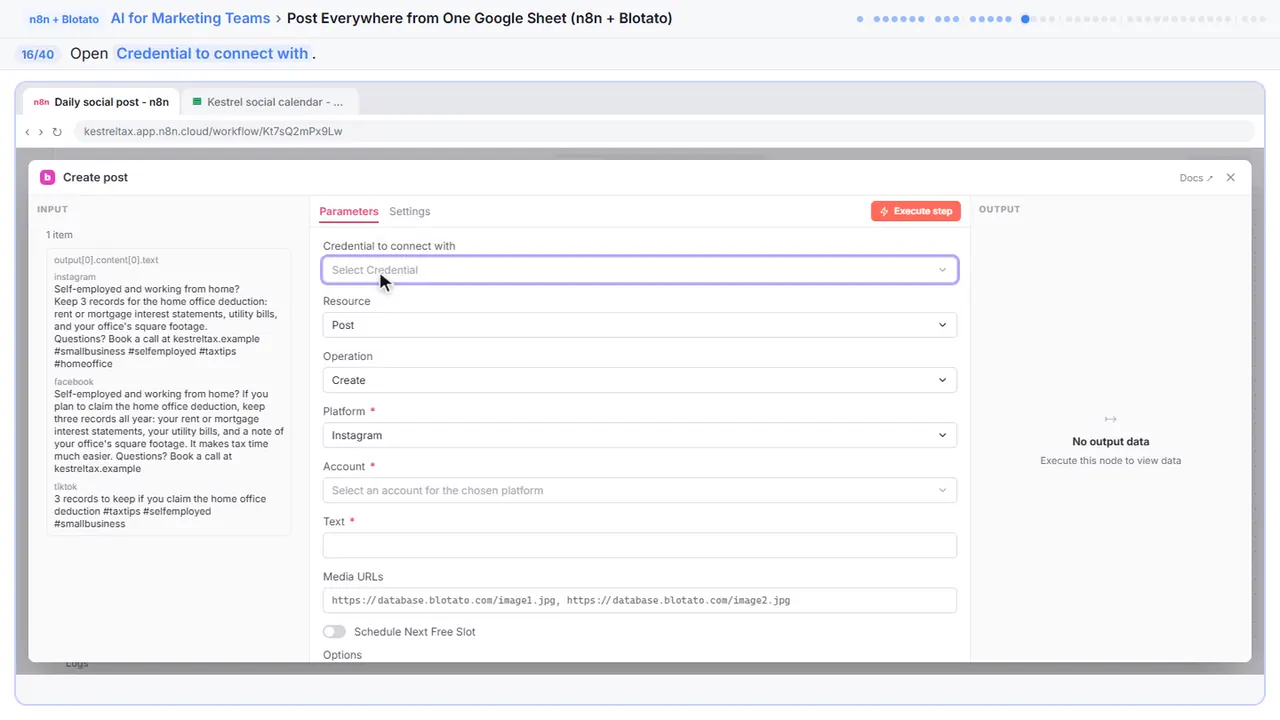Close the Create post panel

point(1231,177)
